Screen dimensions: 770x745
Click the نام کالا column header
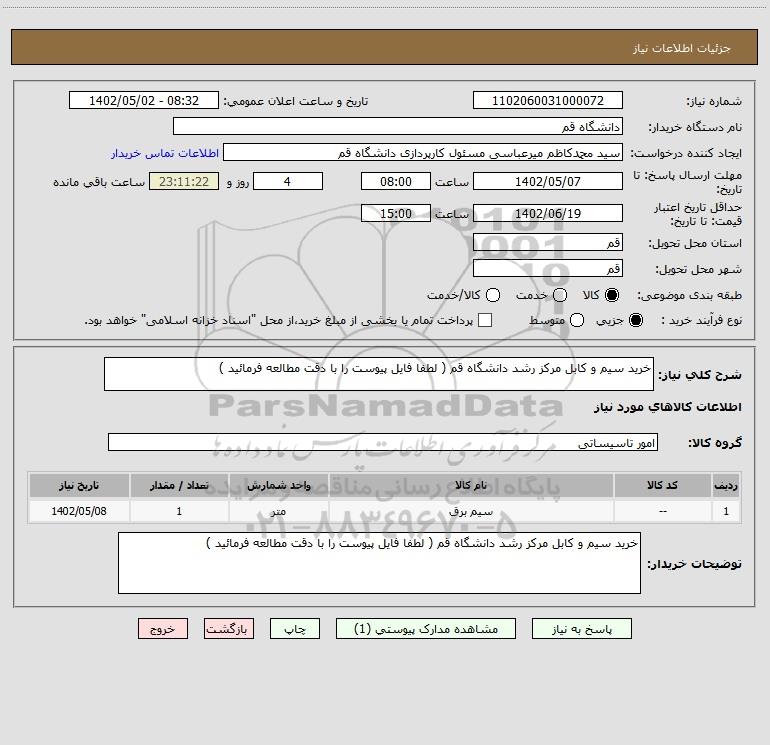[x=471, y=485]
